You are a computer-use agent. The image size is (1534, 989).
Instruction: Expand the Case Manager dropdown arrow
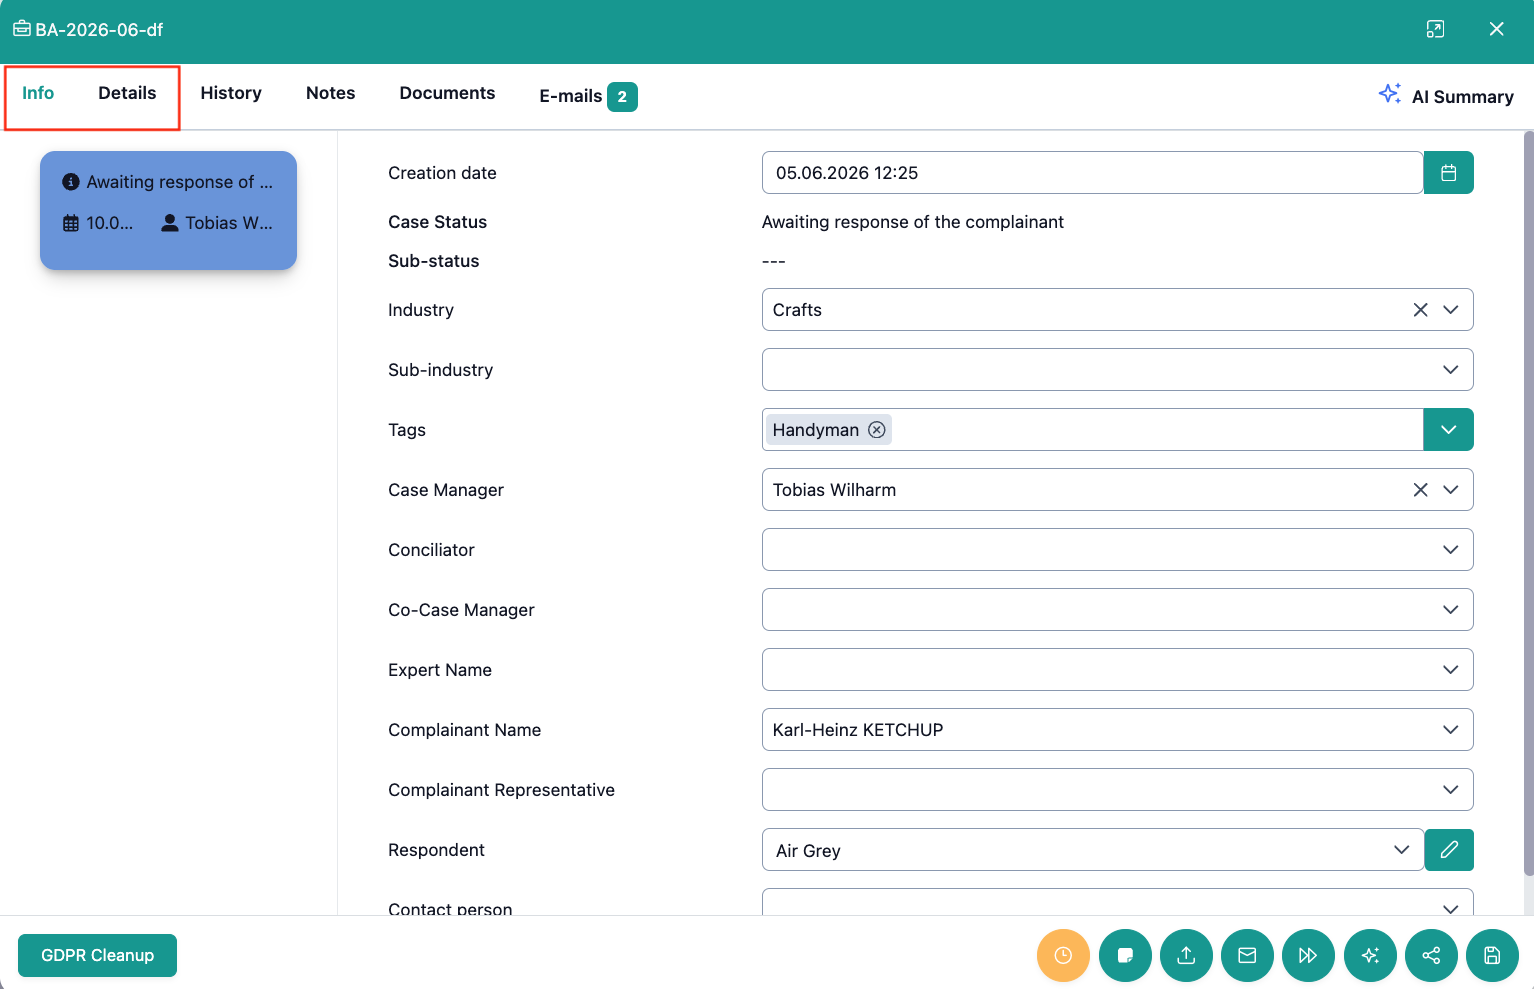(1451, 490)
